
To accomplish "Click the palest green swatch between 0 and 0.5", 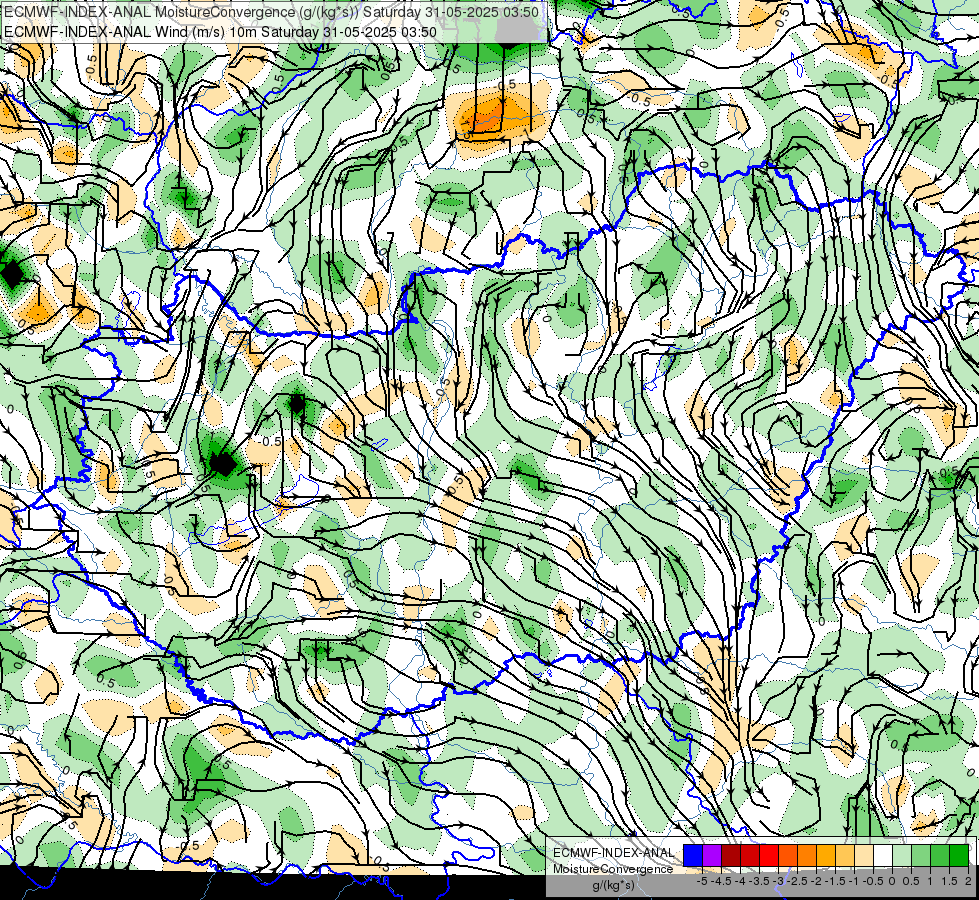I will 902,855.
